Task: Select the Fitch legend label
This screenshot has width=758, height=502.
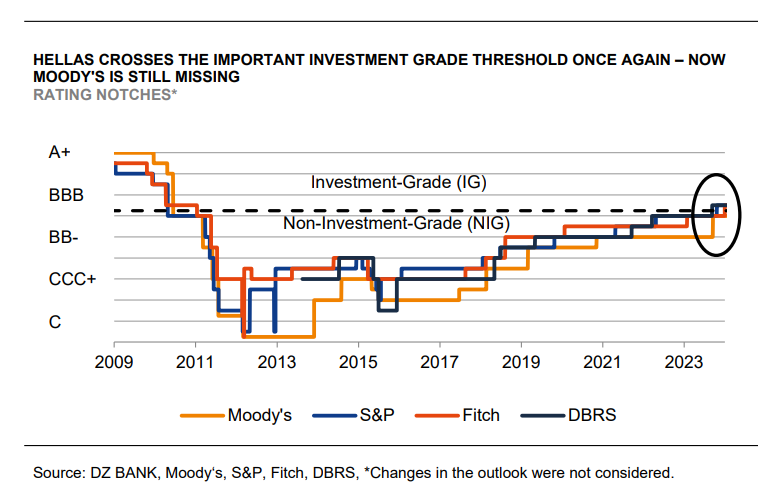Action: click(x=481, y=415)
